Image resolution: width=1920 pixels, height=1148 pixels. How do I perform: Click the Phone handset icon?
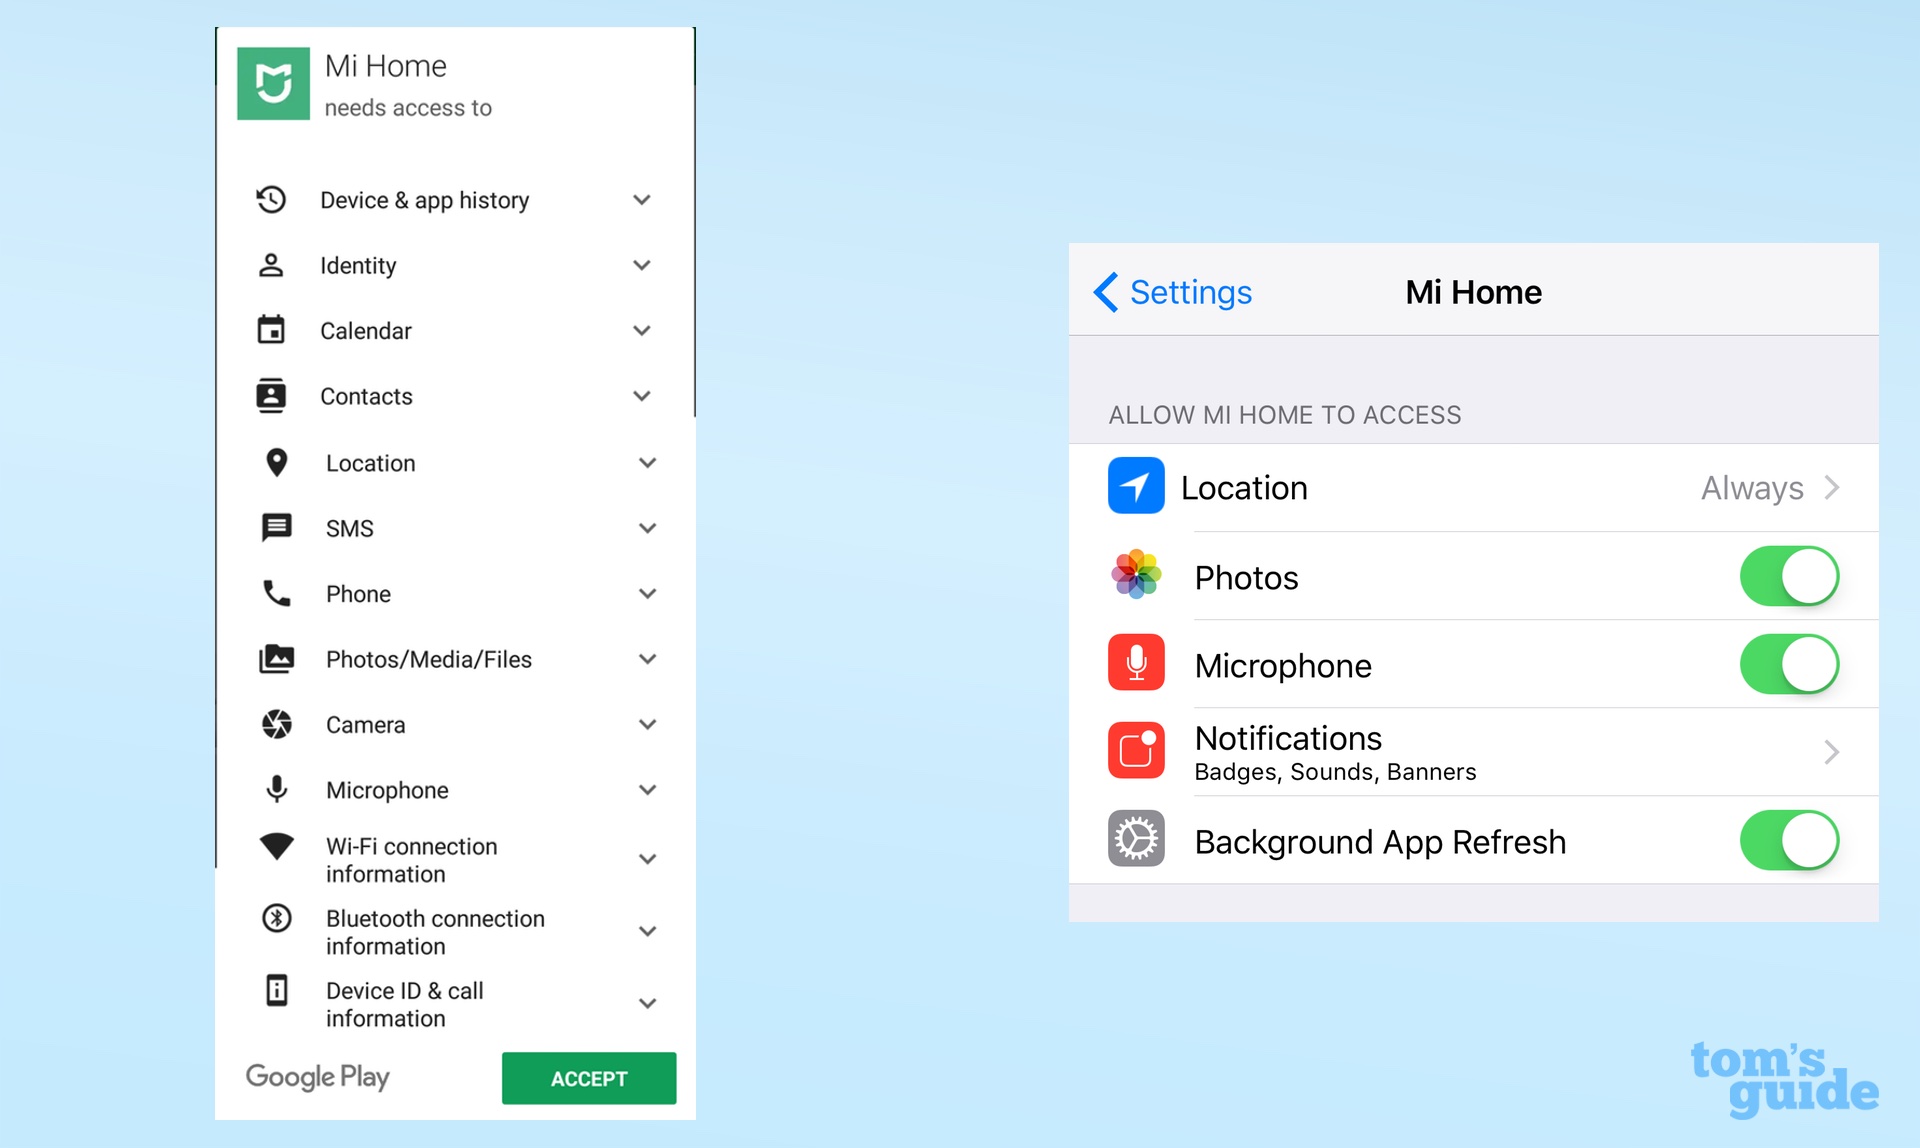click(277, 594)
